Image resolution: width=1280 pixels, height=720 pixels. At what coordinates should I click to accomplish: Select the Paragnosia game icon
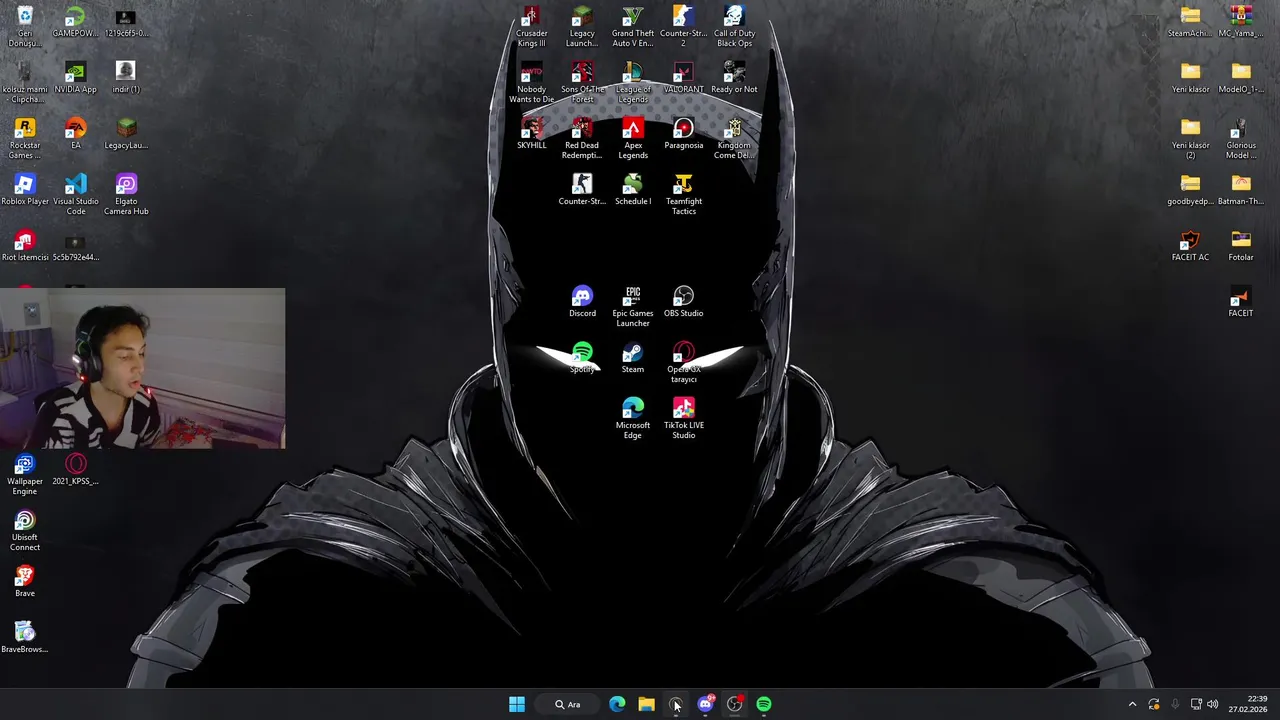pos(683,134)
